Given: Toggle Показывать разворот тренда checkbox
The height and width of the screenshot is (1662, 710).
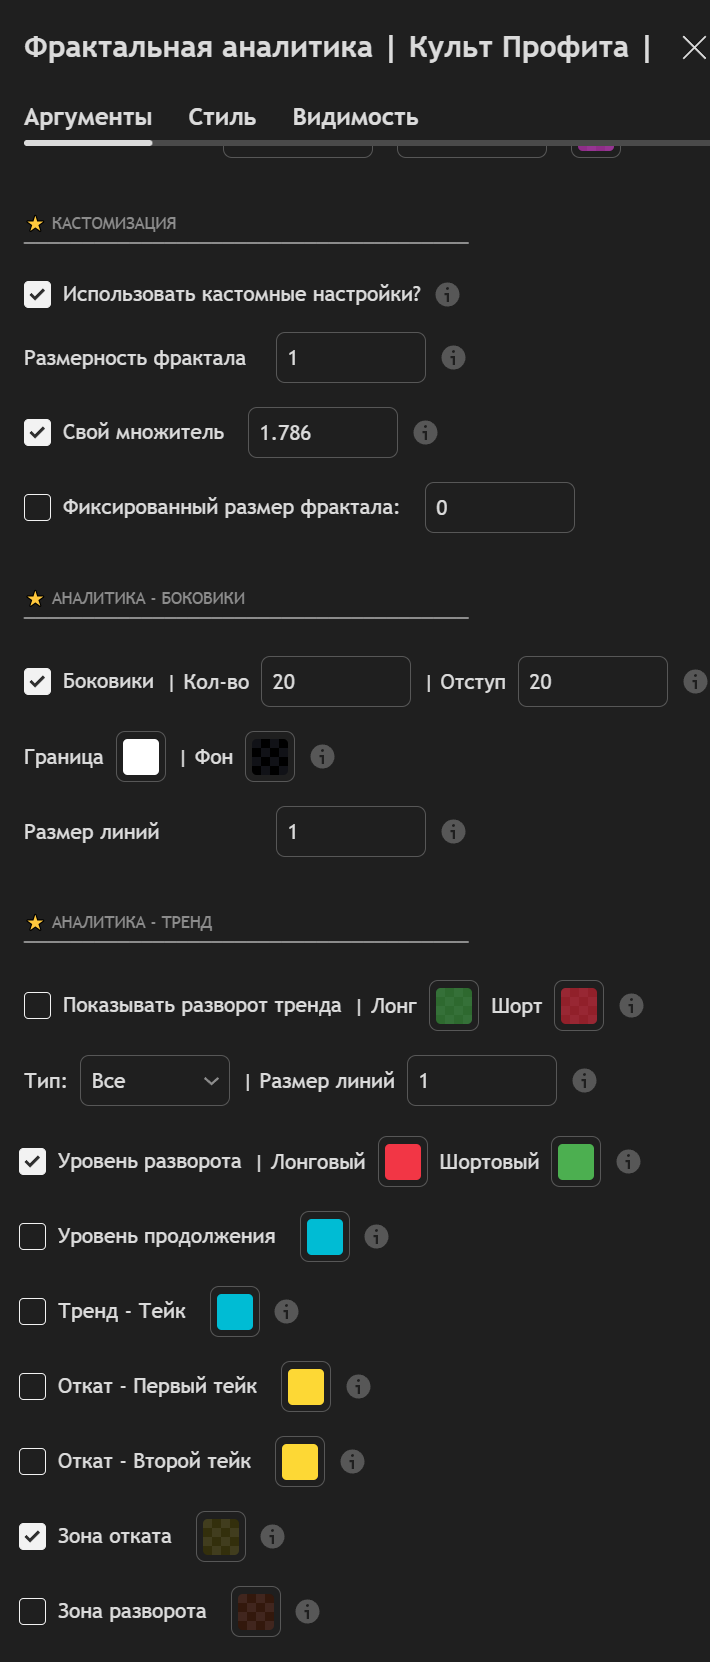Looking at the screenshot, I should coord(38,1006).
